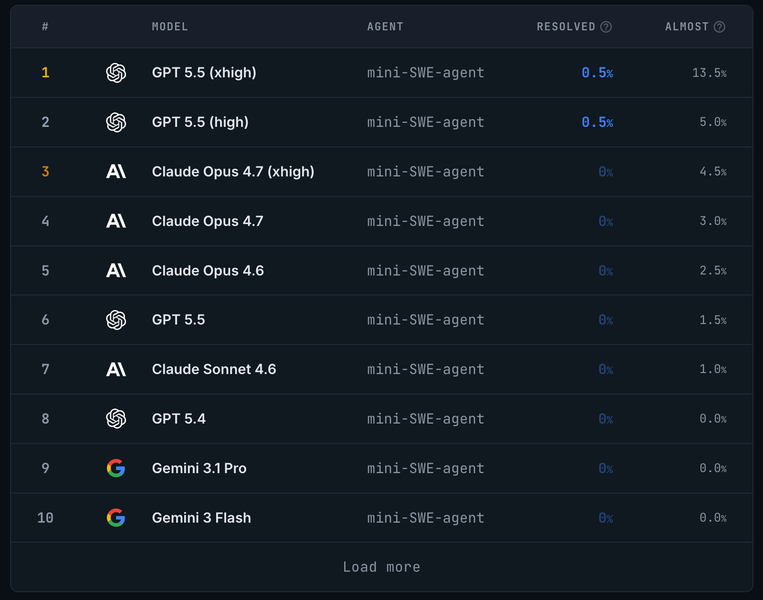Click the Google logo beside Gemini 3.1 Pro
Image resolution: width=763 pixels, height=600 pixels.
[x=116, y=468]
